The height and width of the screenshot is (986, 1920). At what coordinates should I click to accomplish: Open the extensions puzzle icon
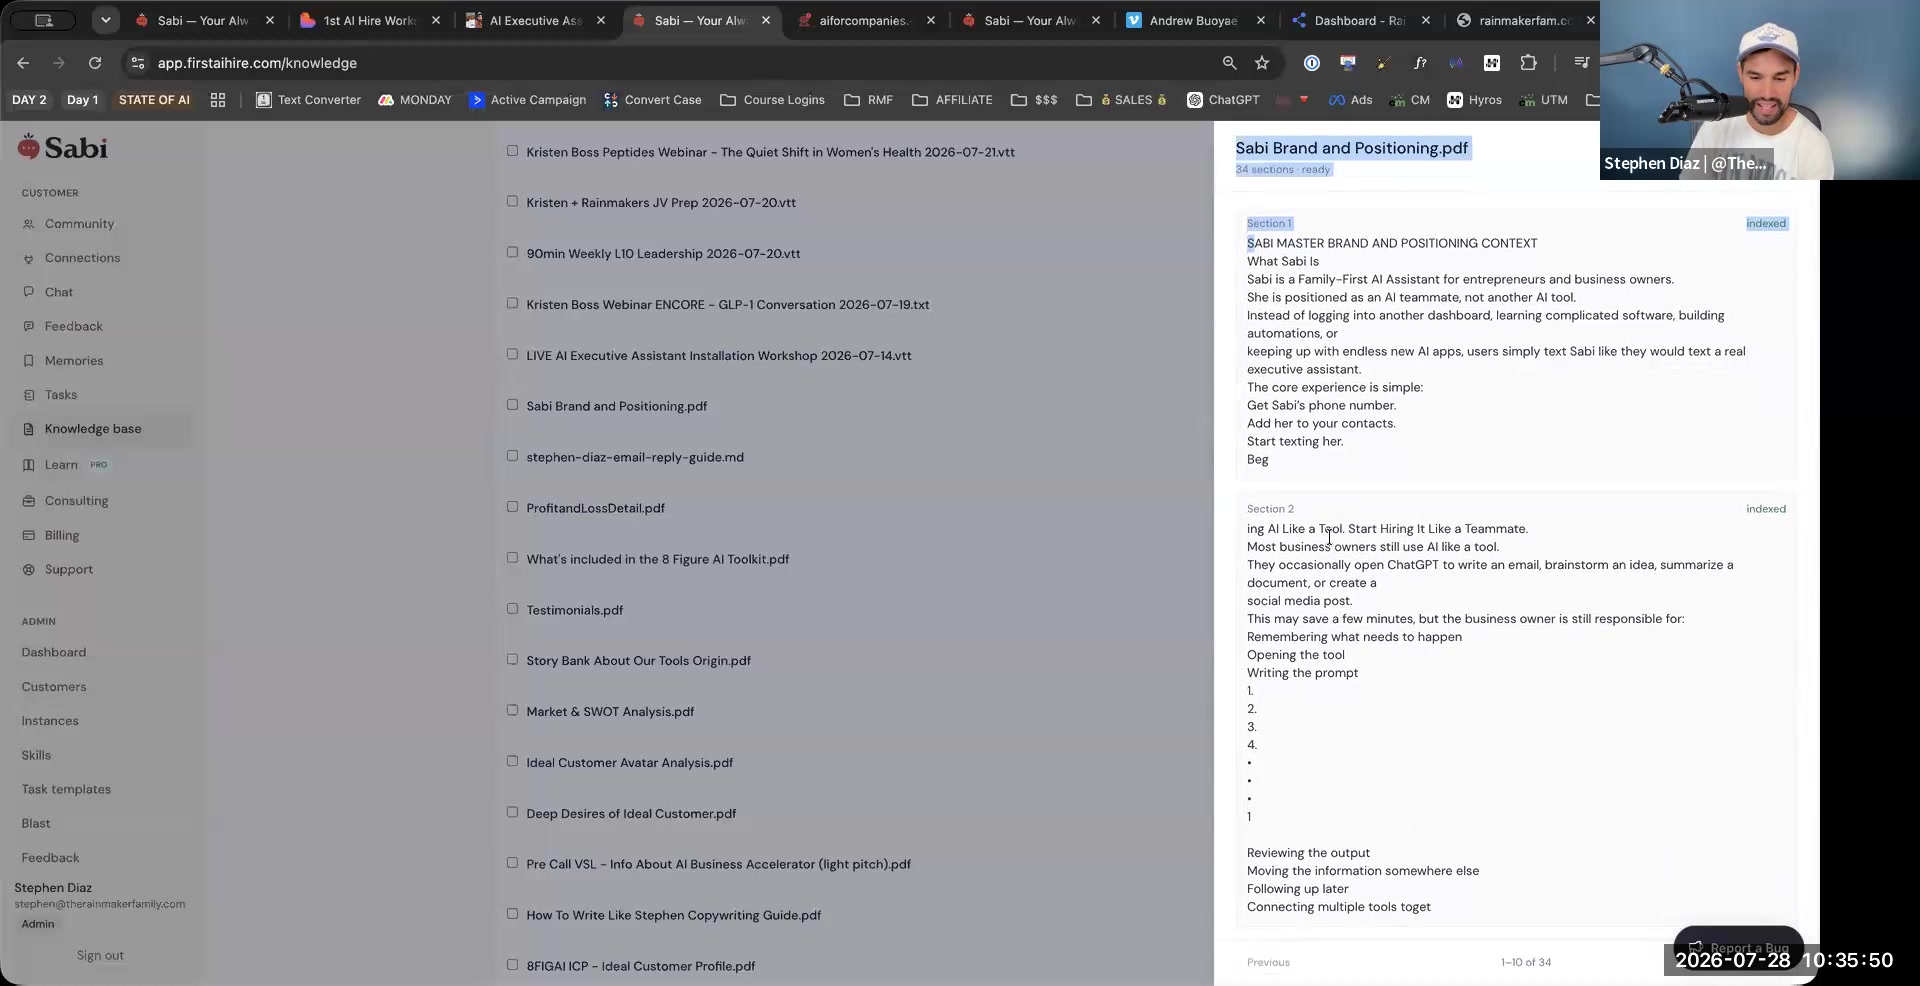tap(1528, 63)
